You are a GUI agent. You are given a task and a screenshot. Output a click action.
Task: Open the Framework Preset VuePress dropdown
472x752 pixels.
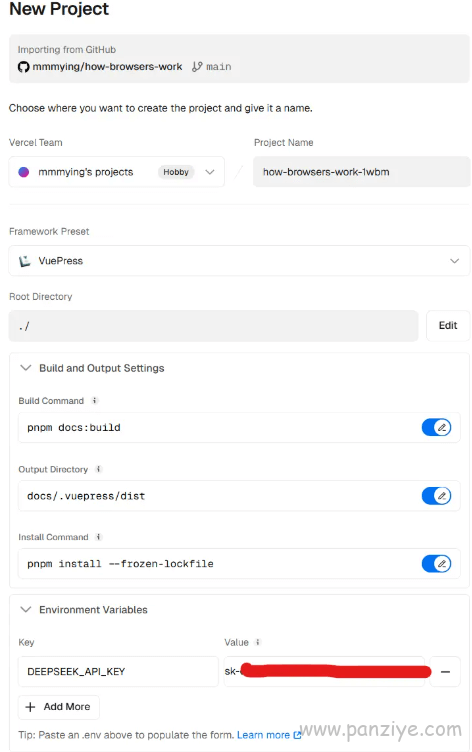(239, 261)
